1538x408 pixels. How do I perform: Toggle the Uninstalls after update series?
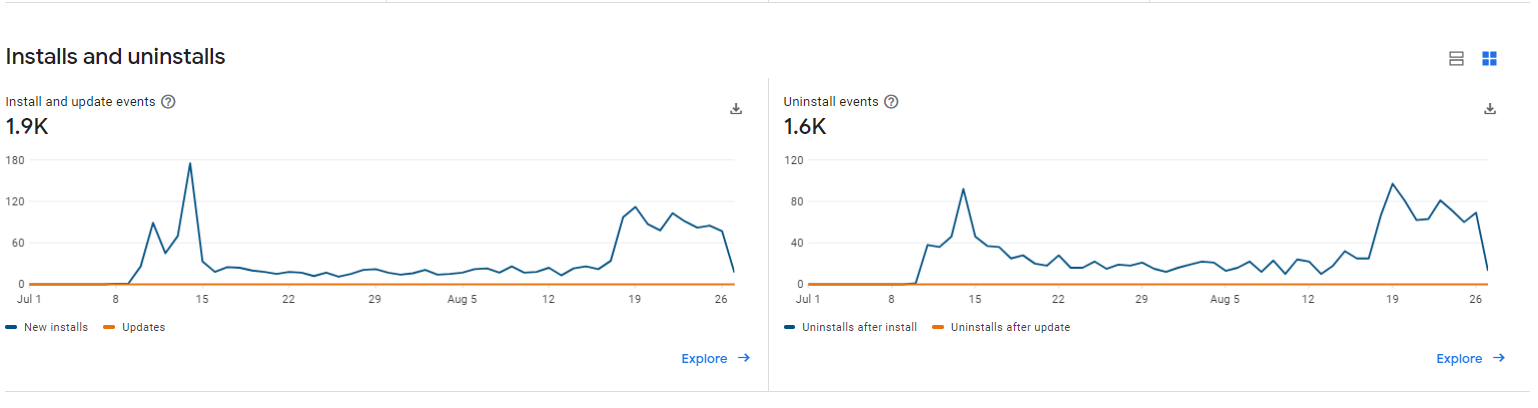pyautogui.click(x=1001, y=327)
